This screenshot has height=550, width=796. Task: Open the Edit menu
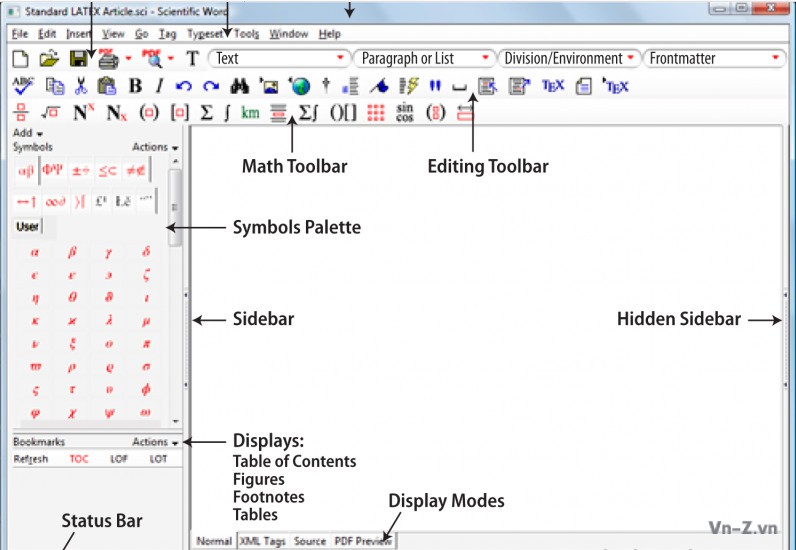[x=47, y=34]
